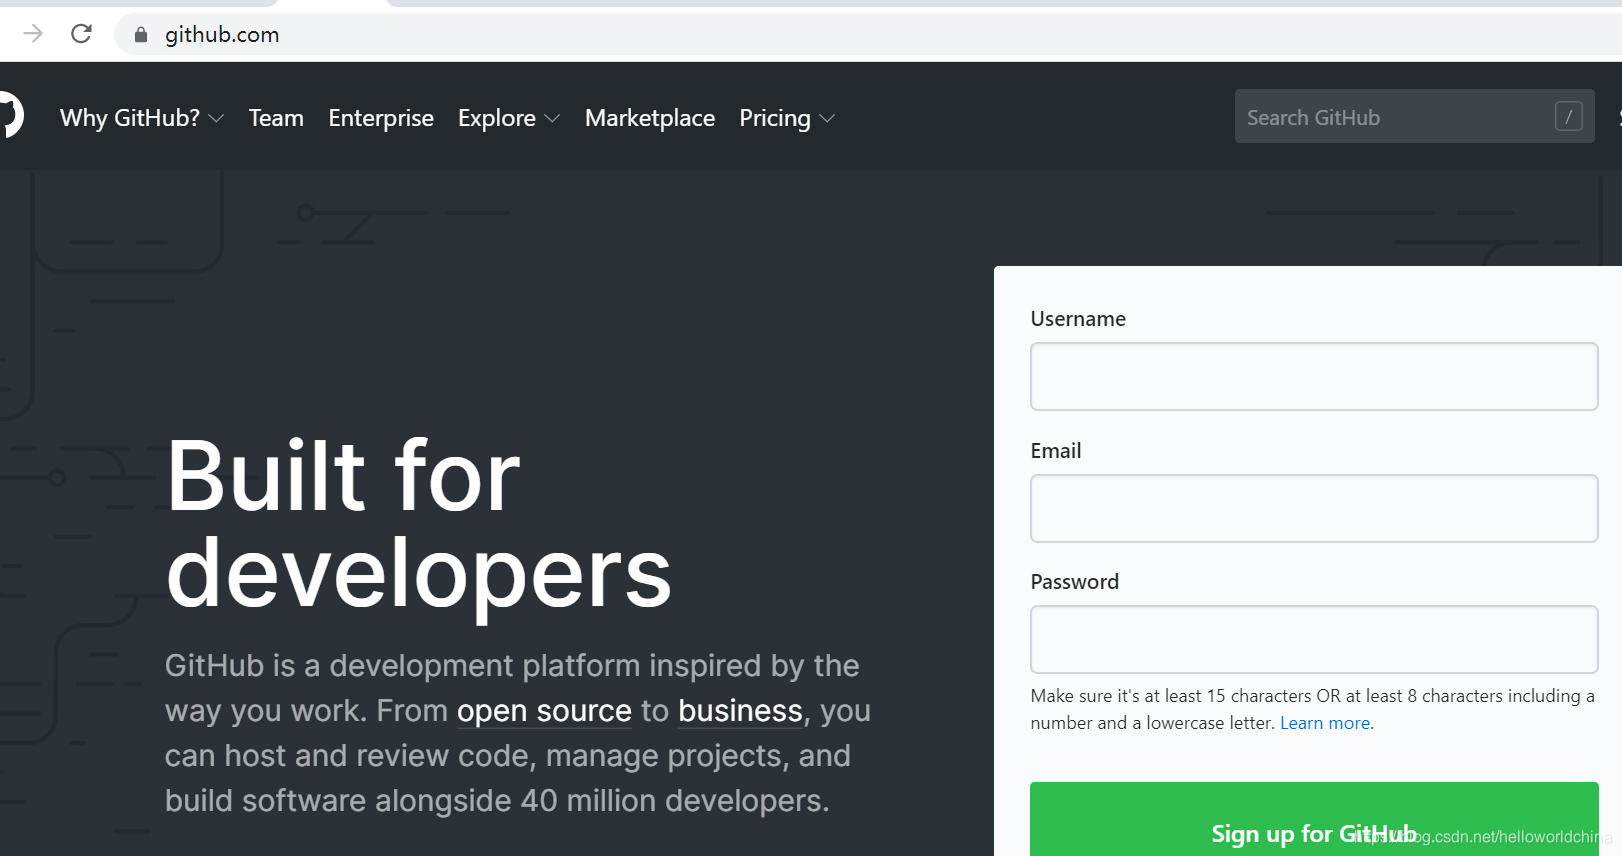The height and width of the screenshot is (856, 1622).
Task: Click the Username input field
Action: coord(1314,376)
